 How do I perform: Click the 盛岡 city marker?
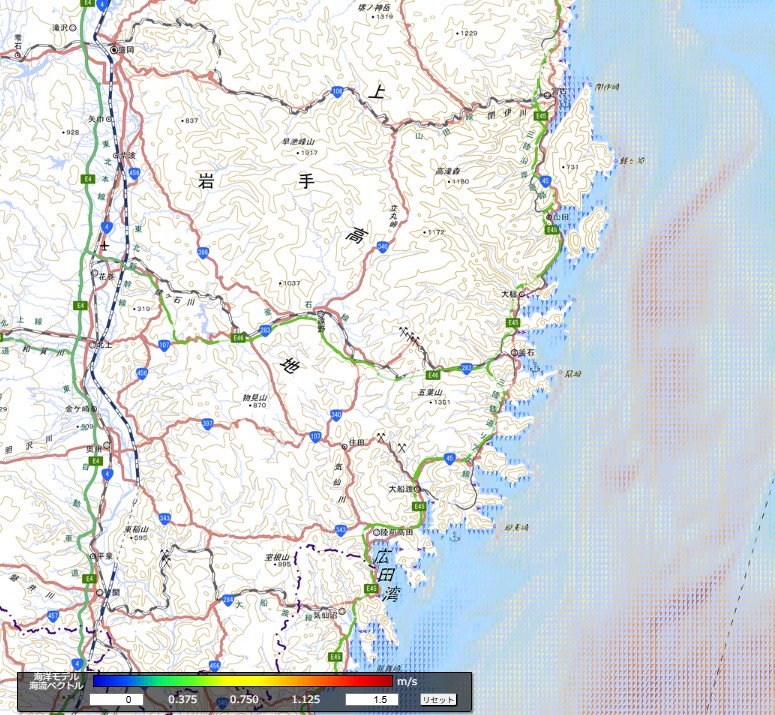(115, 49)
